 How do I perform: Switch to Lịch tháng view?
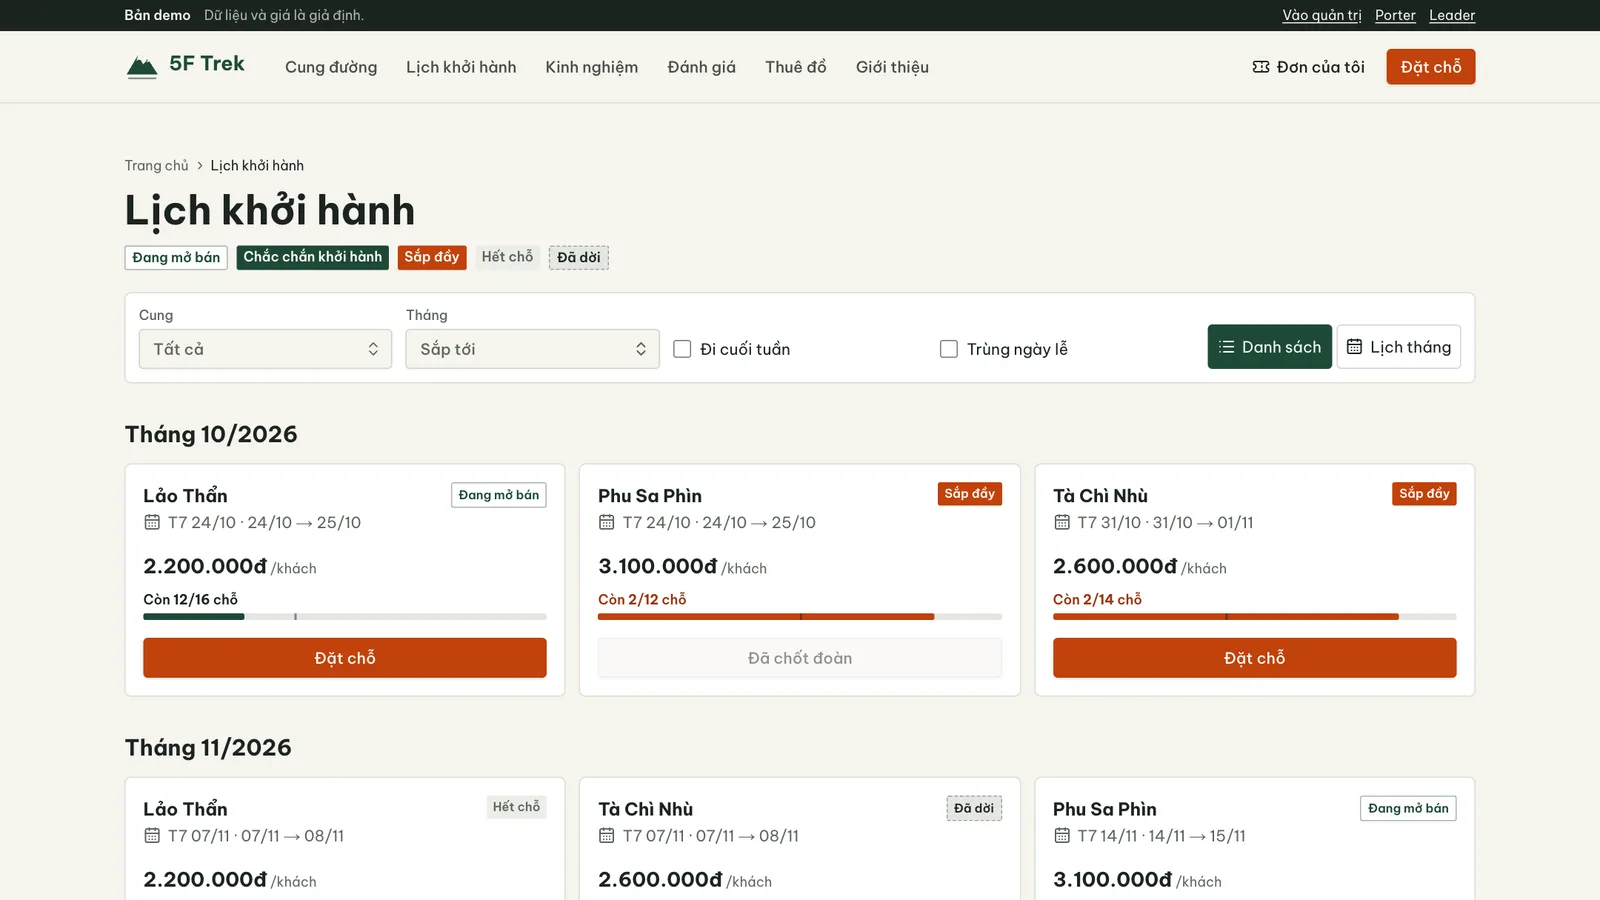click(1398, 347)
